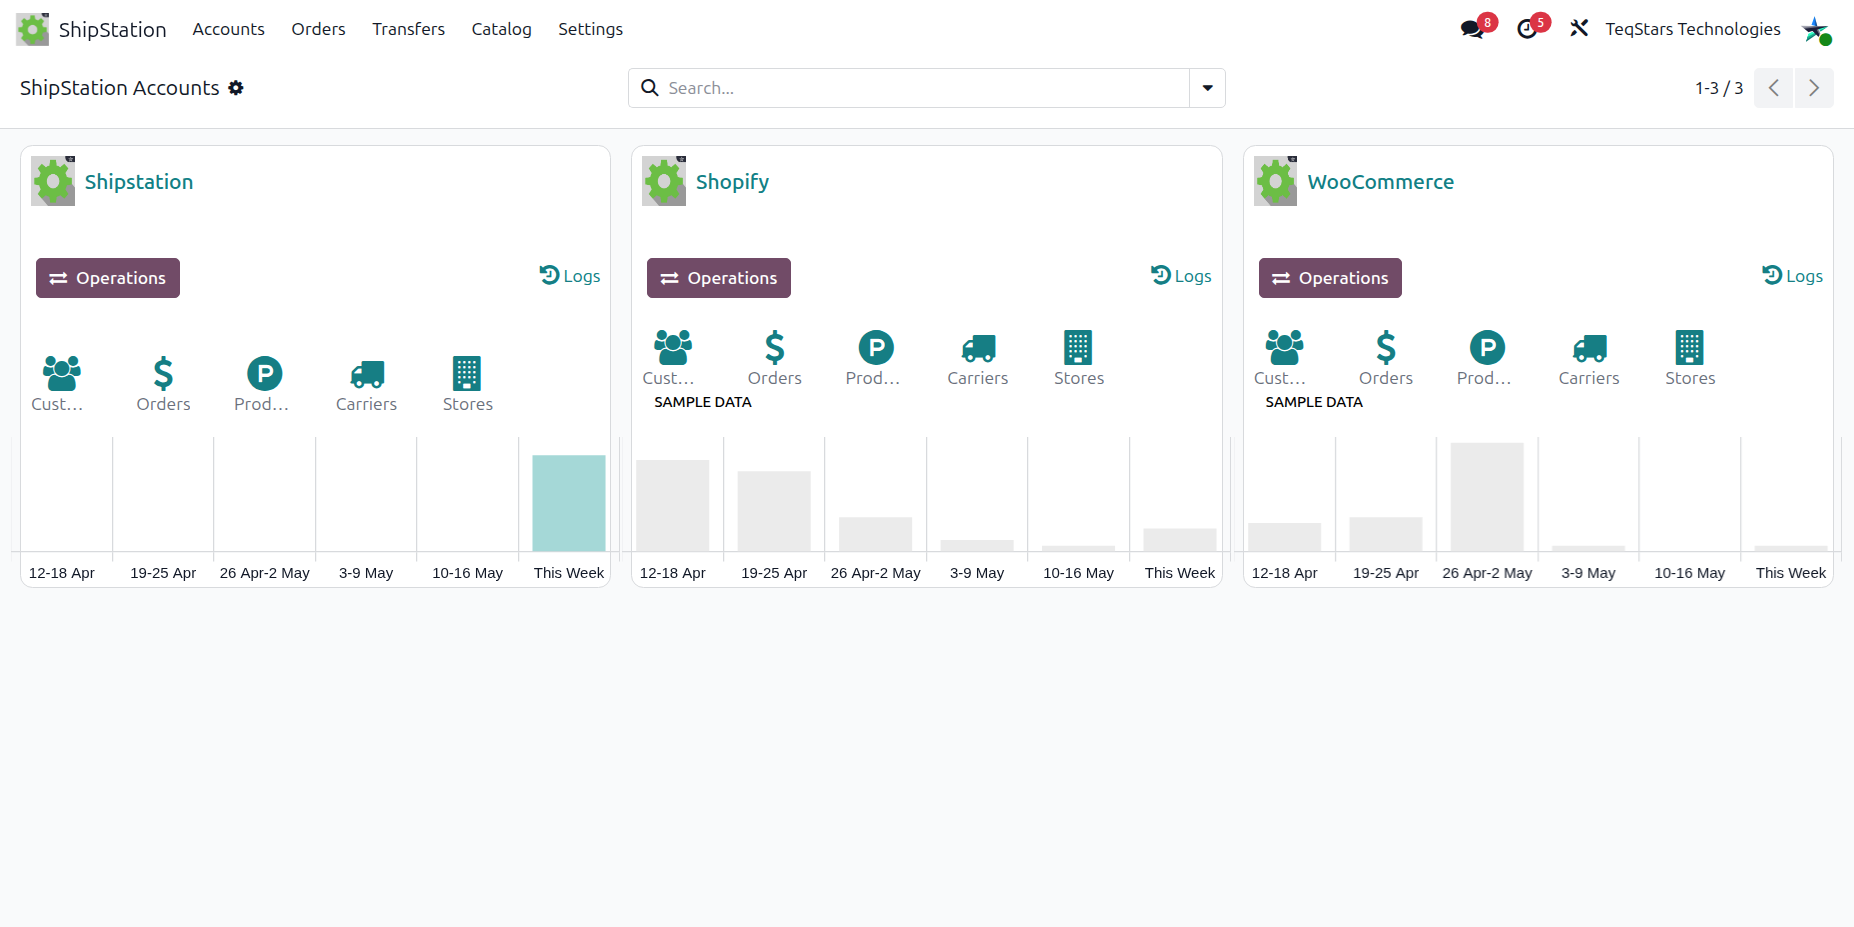Open Stores building icon on WooCommerce card
Screen dimensions: 1854x927
pyautogui.click(x=1690, y=348)
